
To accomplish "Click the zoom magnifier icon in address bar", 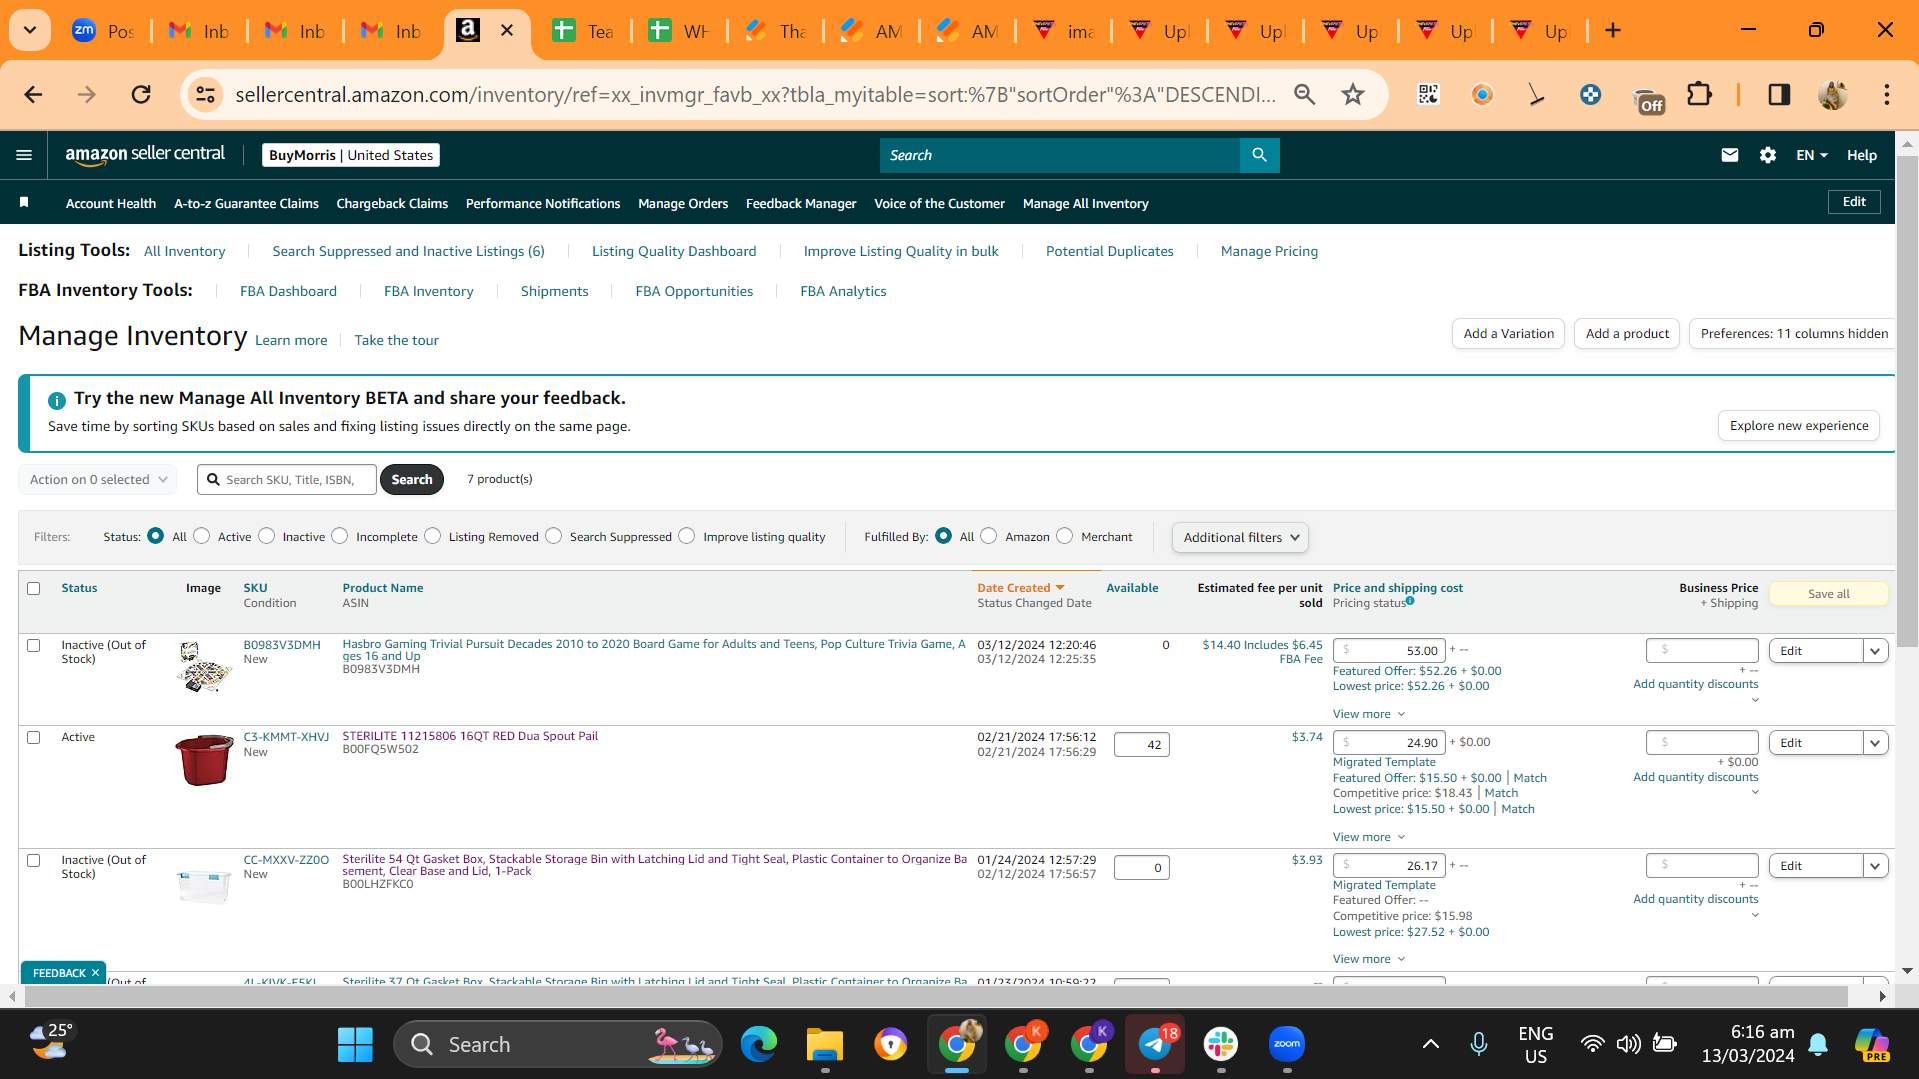I will point(1304,94).
